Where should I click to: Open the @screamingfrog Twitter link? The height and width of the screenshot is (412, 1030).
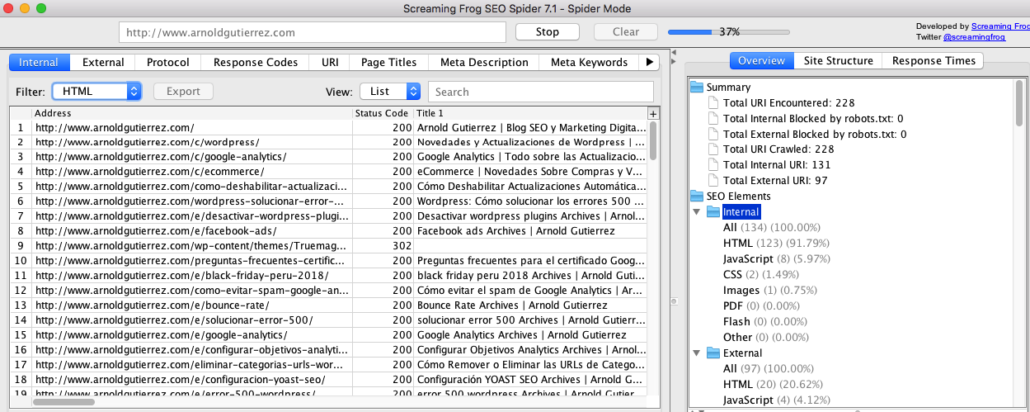pos(972,37)
